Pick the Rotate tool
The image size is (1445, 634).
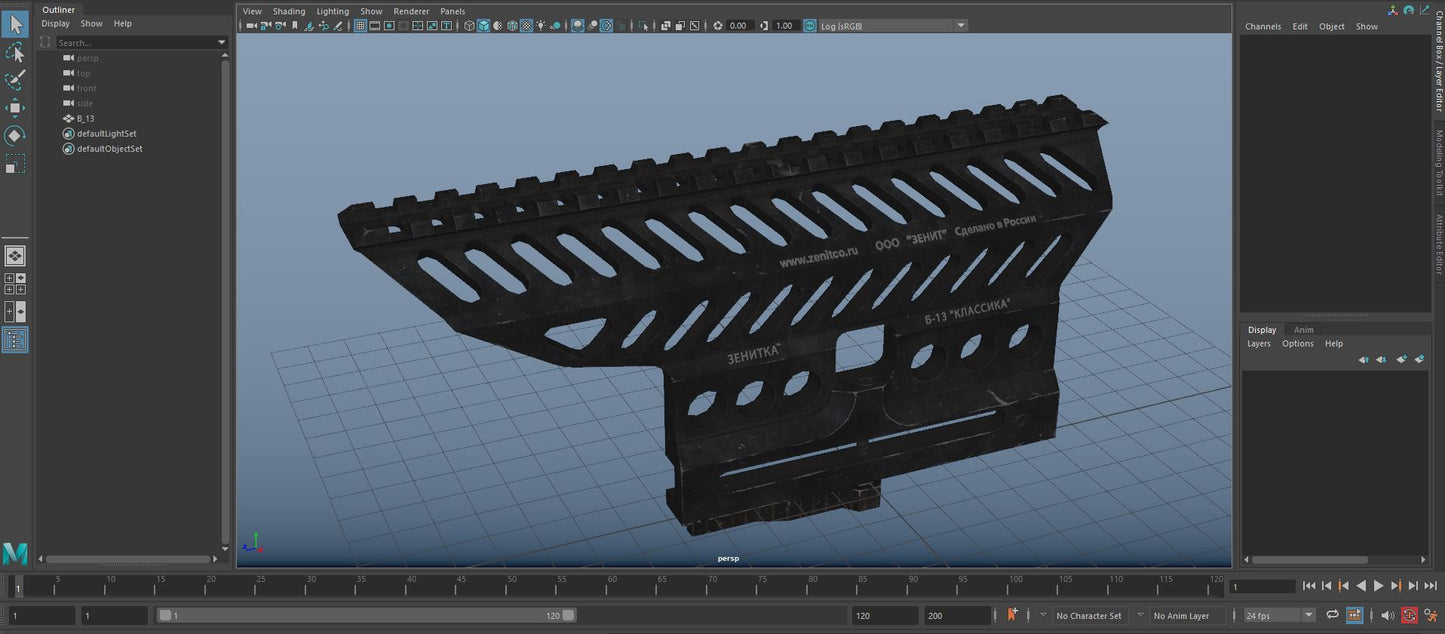point(15,135)
